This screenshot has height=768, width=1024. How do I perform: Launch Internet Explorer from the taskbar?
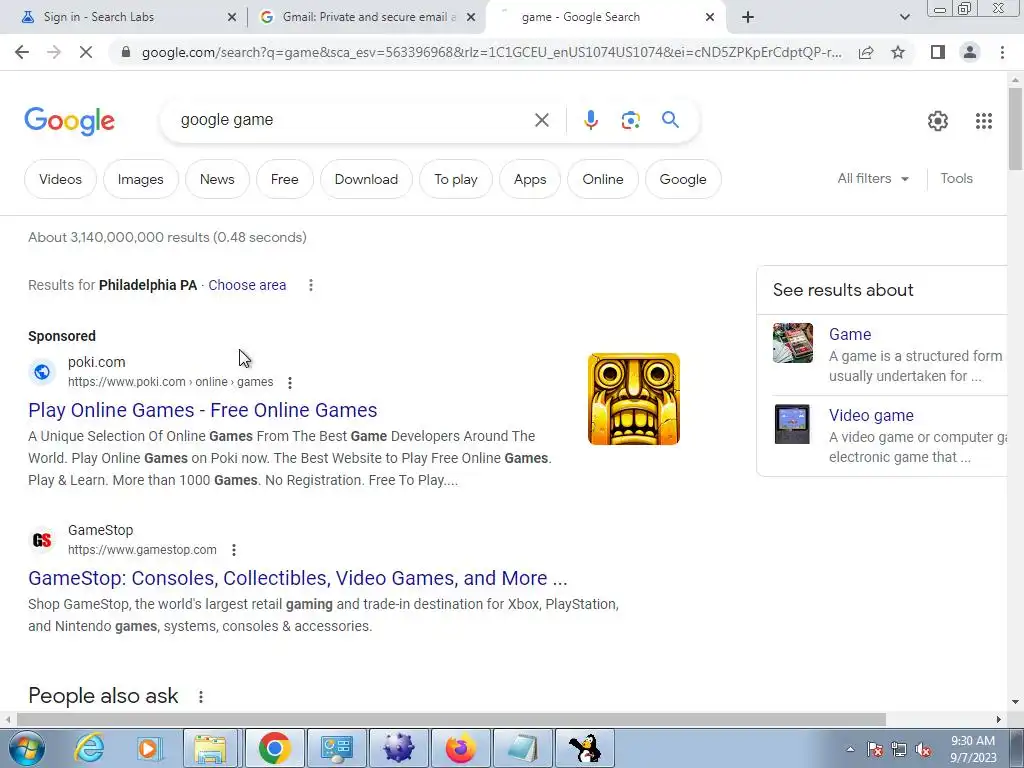(x=89, y=748)
